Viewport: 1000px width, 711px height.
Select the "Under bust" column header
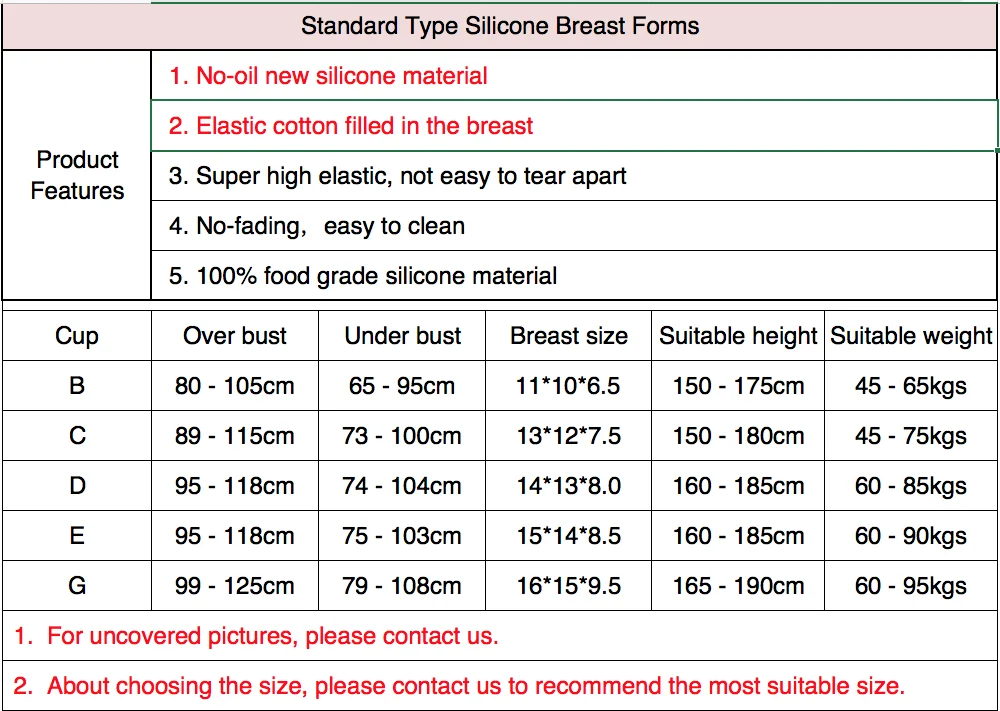tap(402, 336)
